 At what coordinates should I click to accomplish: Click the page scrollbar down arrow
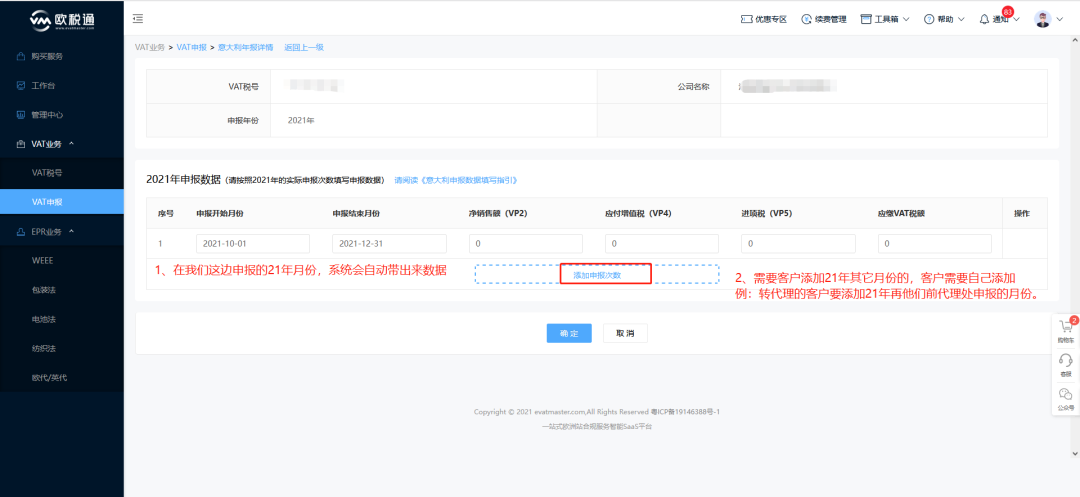(x=1075, y=454)
